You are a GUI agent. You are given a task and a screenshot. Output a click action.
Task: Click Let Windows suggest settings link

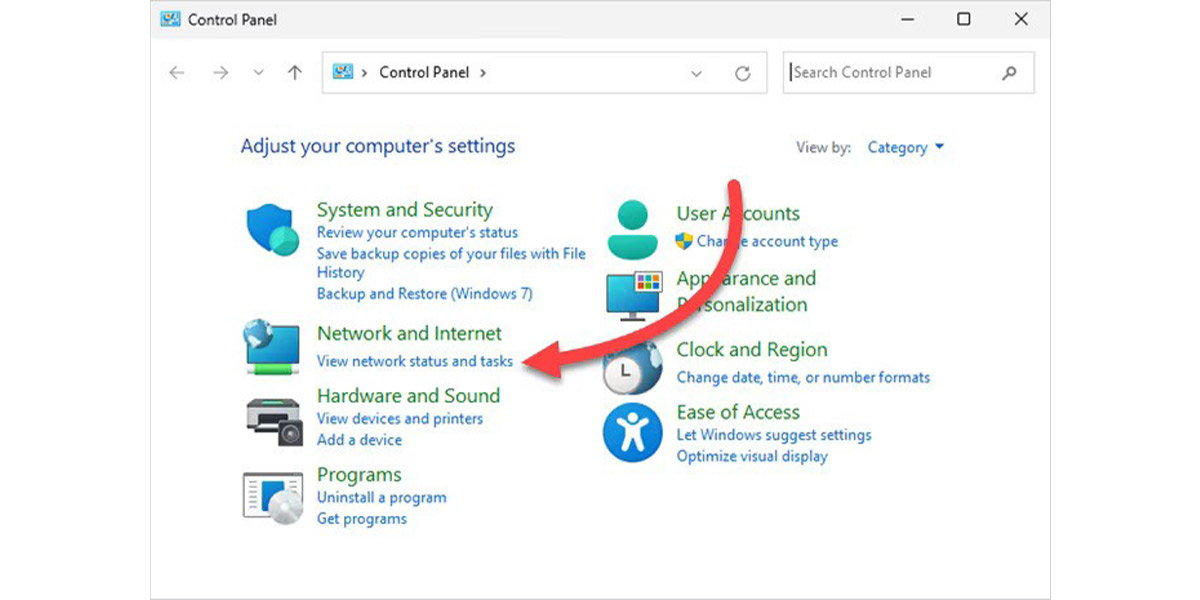click(x=774, y=435)
